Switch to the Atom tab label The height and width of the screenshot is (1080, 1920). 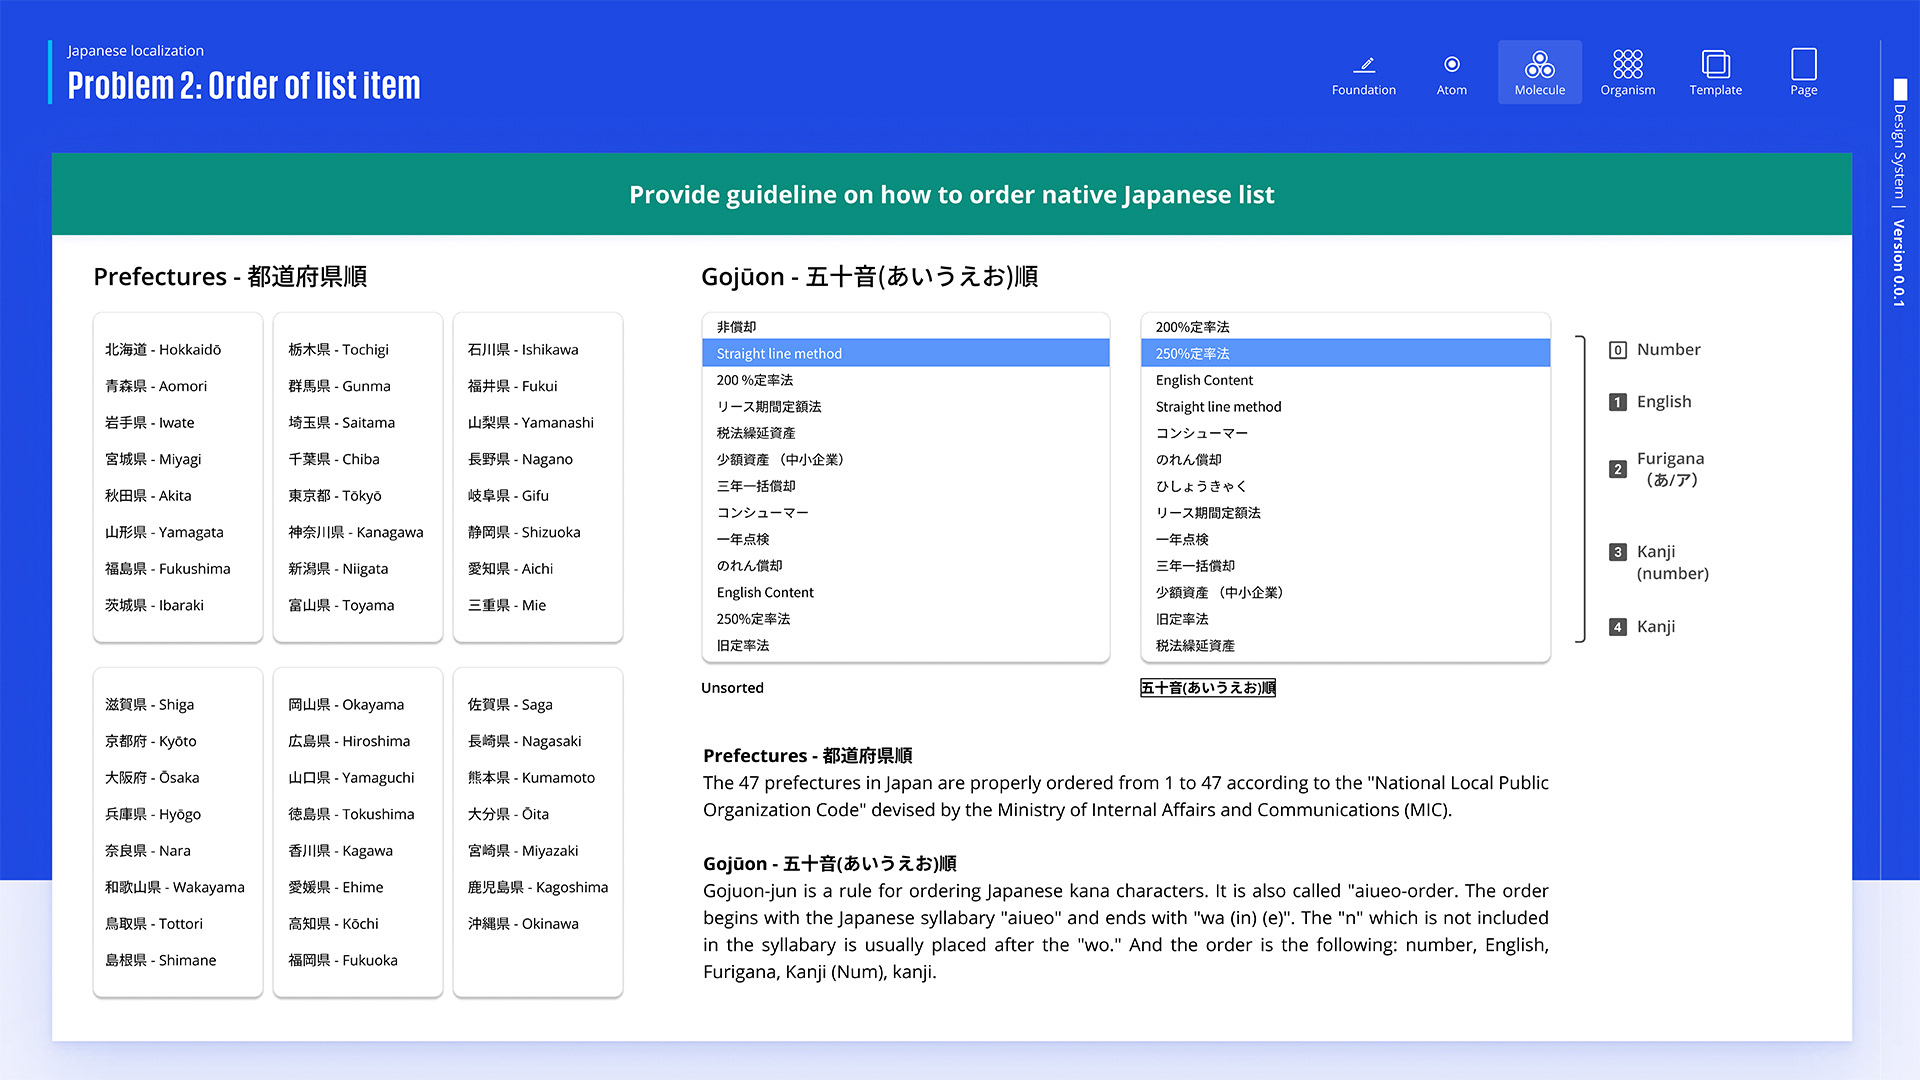pos(1452,90)
